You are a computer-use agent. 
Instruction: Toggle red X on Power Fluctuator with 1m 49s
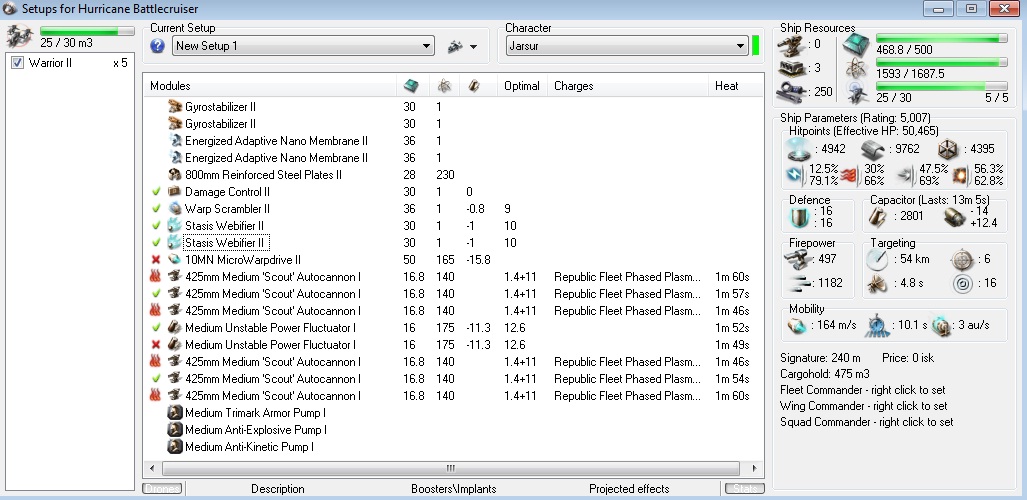tap(156, 345)
